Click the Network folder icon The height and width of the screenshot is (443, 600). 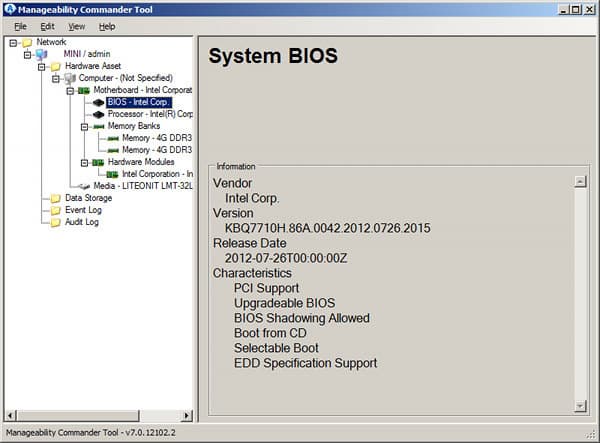click(x=27, y=42)
